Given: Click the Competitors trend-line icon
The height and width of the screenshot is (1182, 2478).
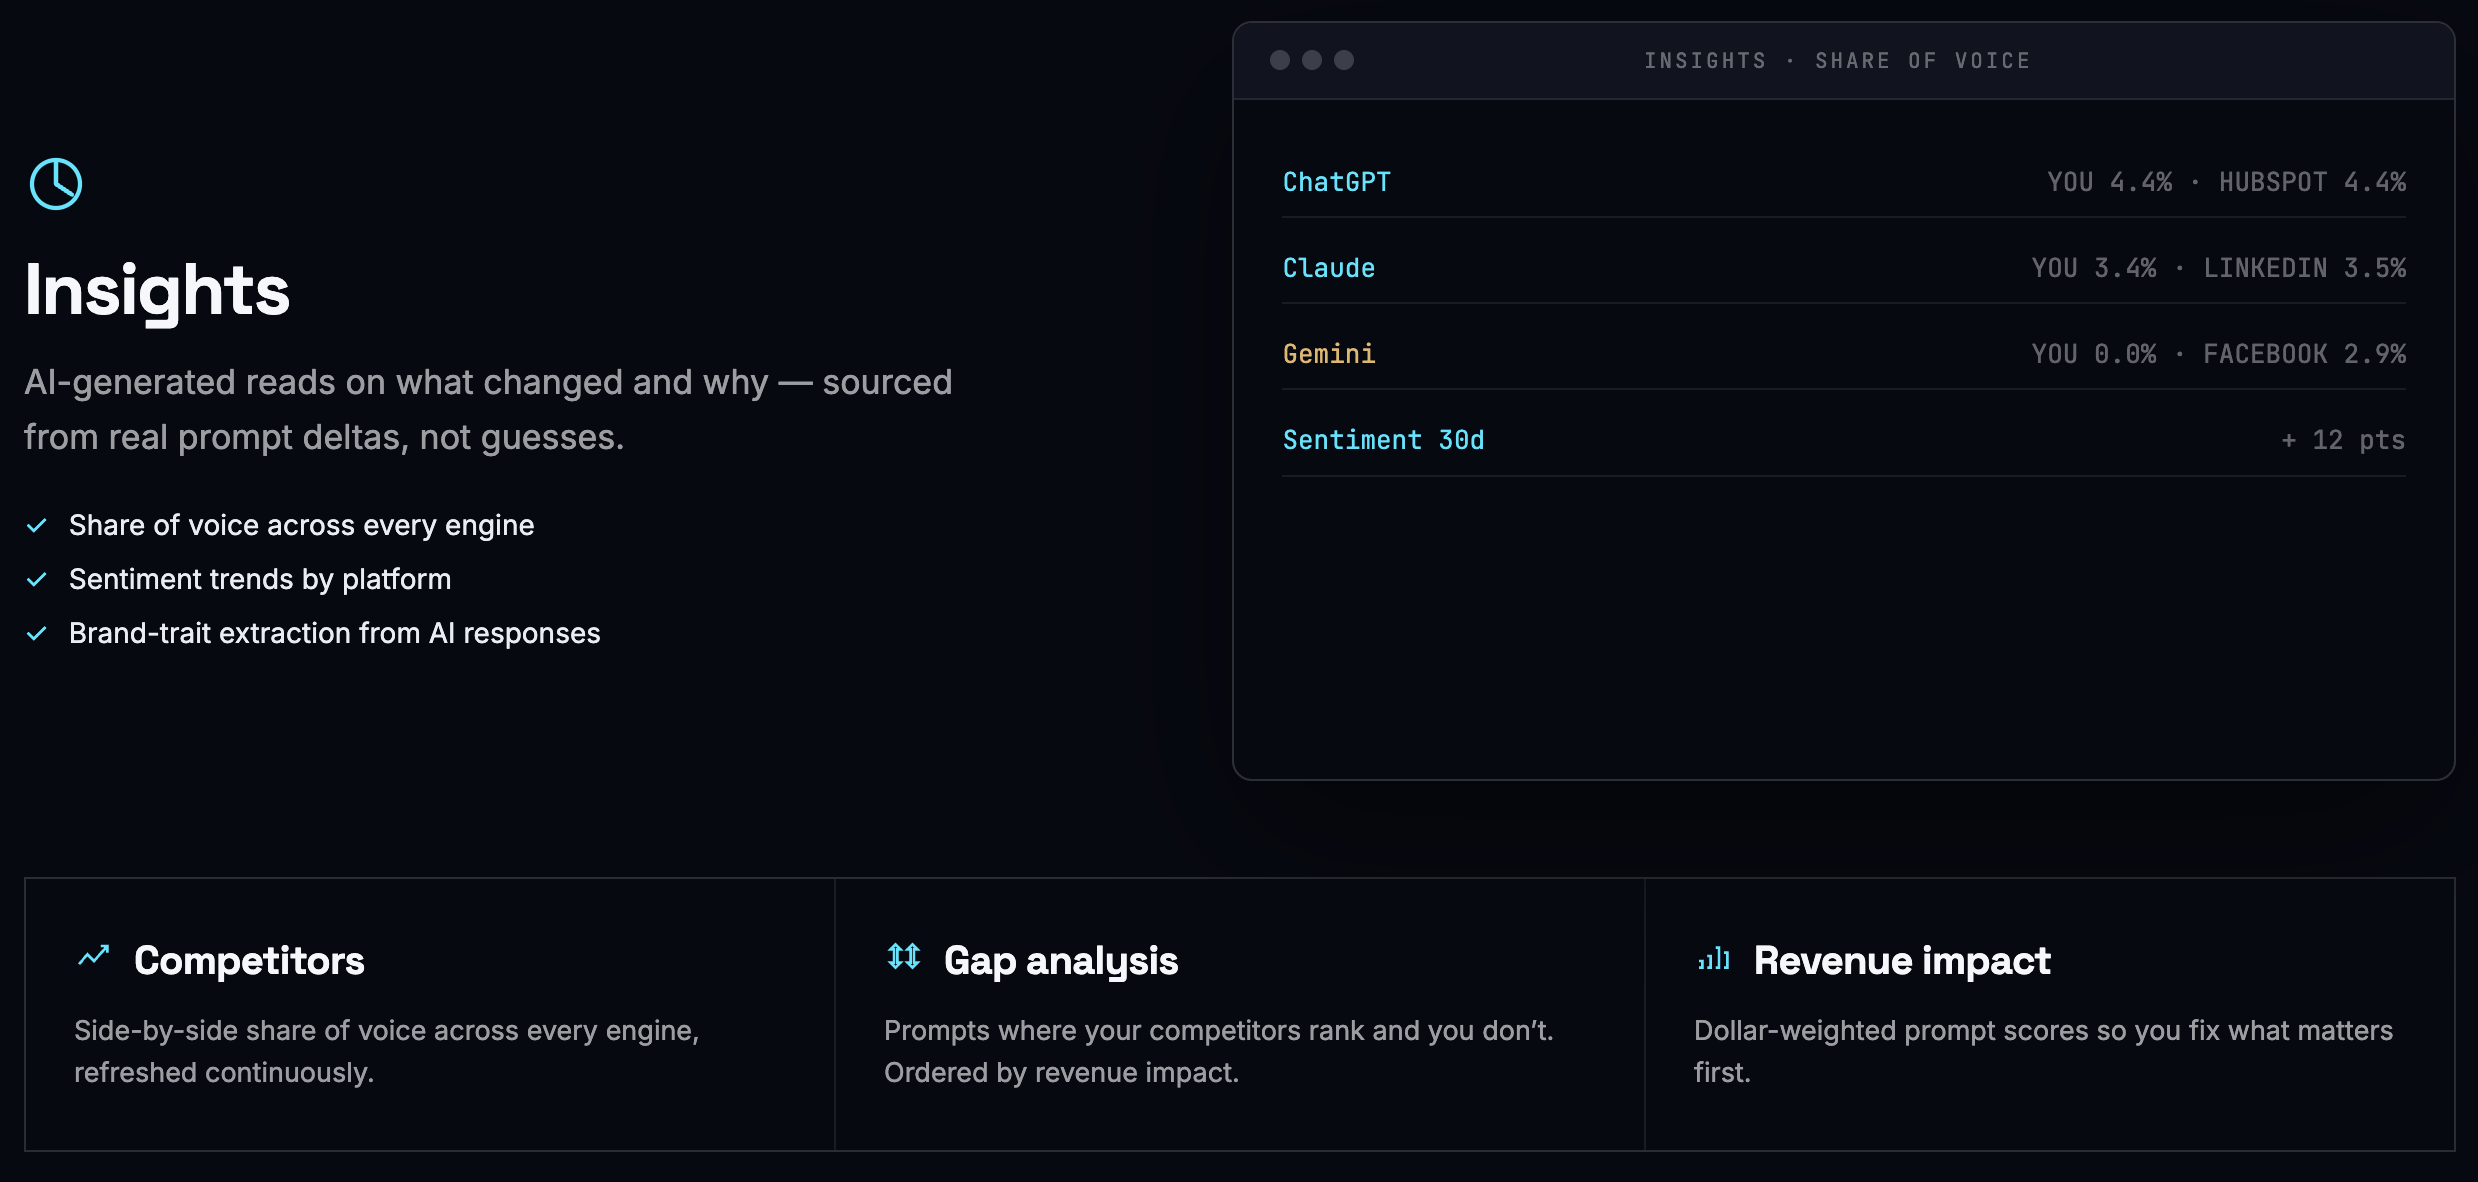Looking at the screenshot, I should point(94,957).
